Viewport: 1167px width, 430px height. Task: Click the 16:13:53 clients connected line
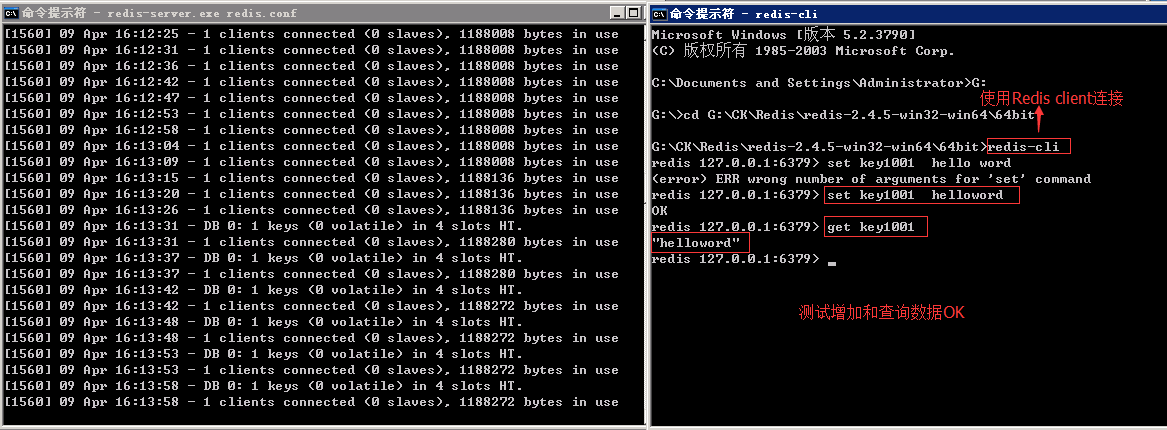pyautogui.click(x=311, y=370)
